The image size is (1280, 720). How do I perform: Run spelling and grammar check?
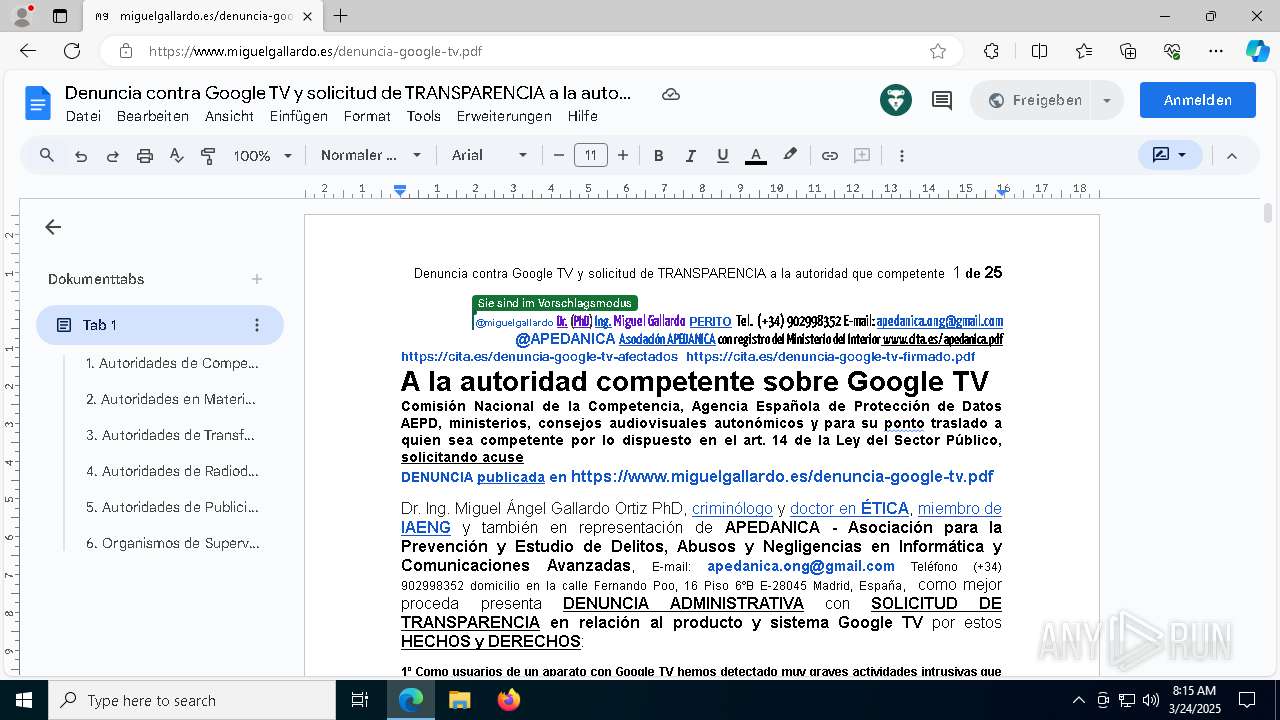click(177, 156)
